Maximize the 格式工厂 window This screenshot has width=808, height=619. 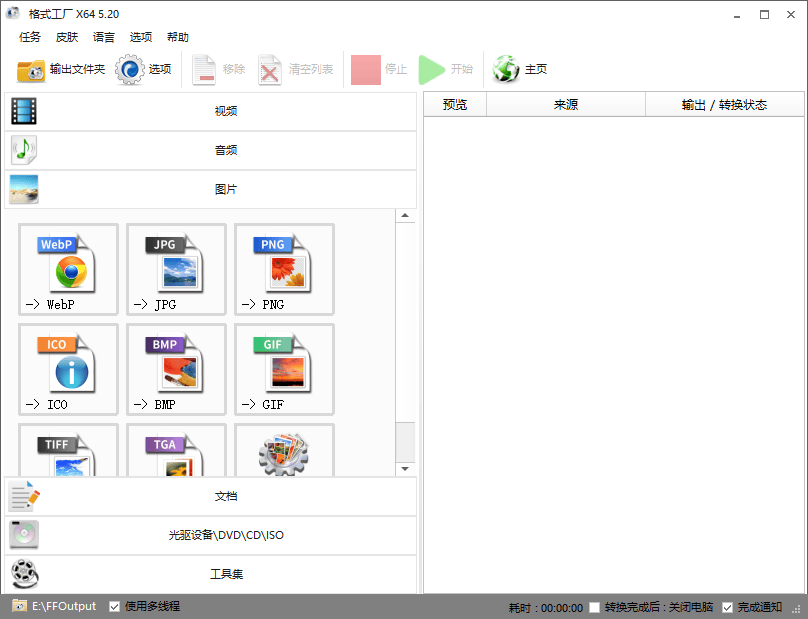point(764,15)
